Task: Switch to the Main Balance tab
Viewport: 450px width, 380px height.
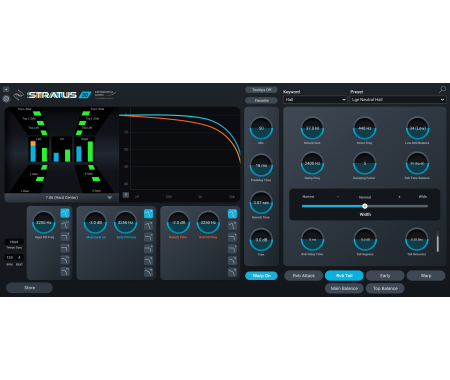Action: (x=344, y=288)
